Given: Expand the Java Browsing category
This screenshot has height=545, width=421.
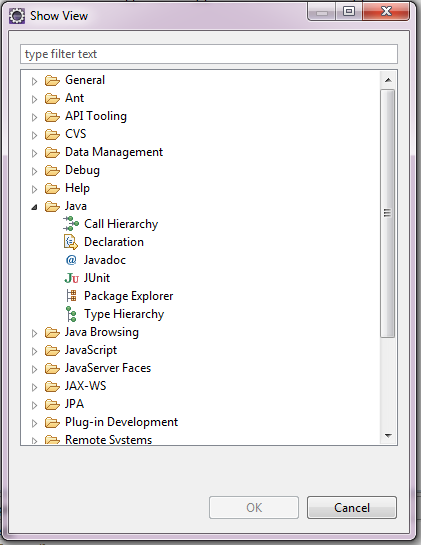Looking at the screenshot, I should coord(34,333).
